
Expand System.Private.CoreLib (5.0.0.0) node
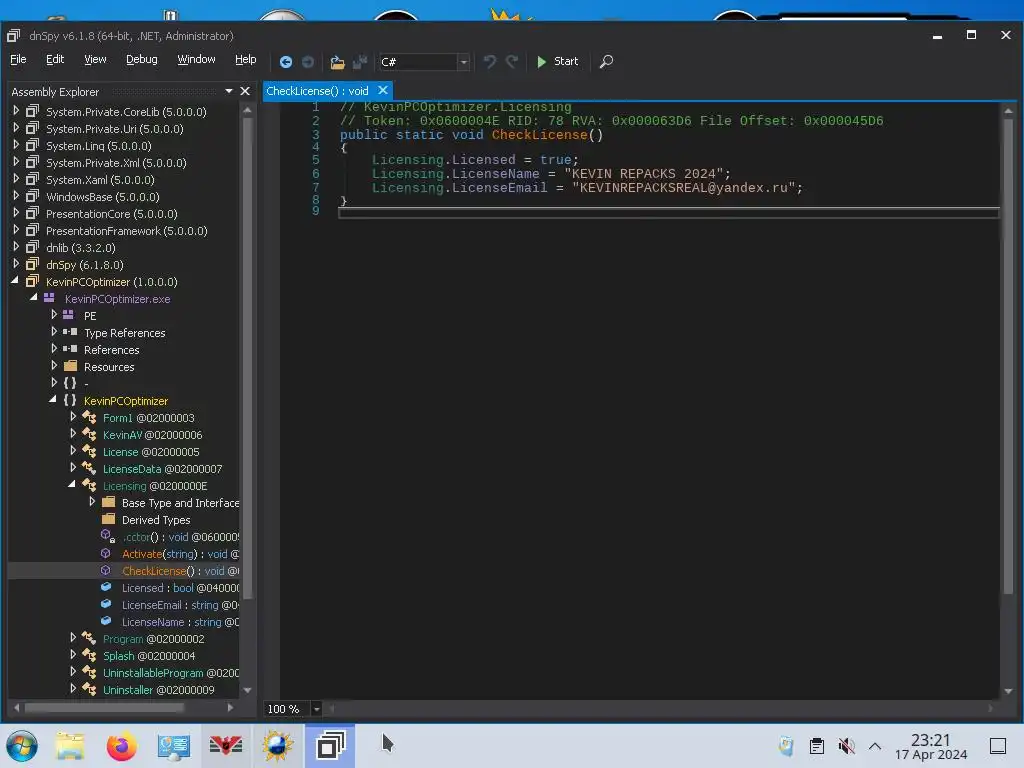tap(16, 111)
